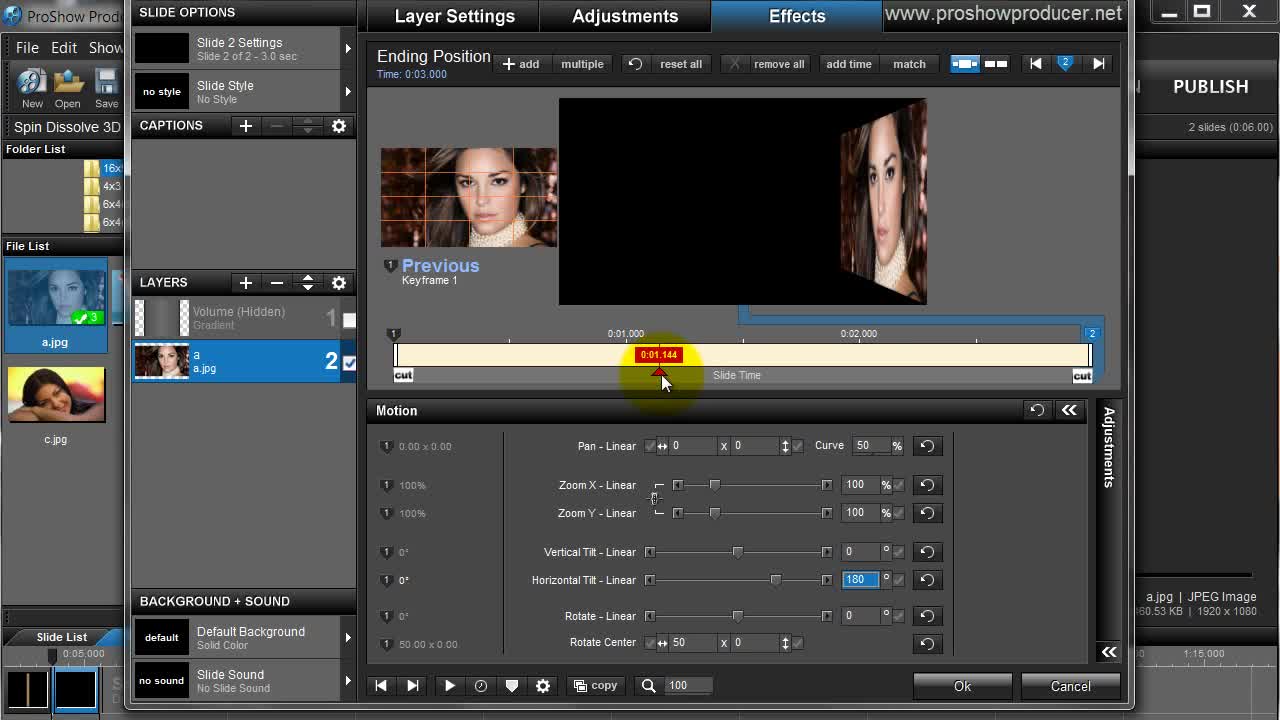Reset the Pan values with its undo icon
1280x720 pixels.
coord(927,446)
